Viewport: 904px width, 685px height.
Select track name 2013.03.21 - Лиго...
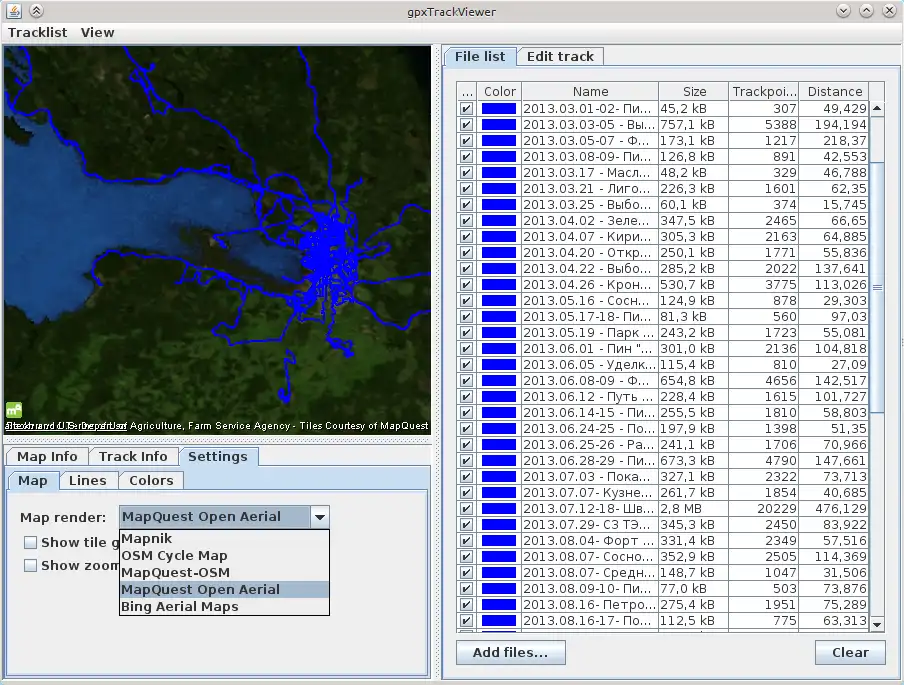(x=590, y=189)
